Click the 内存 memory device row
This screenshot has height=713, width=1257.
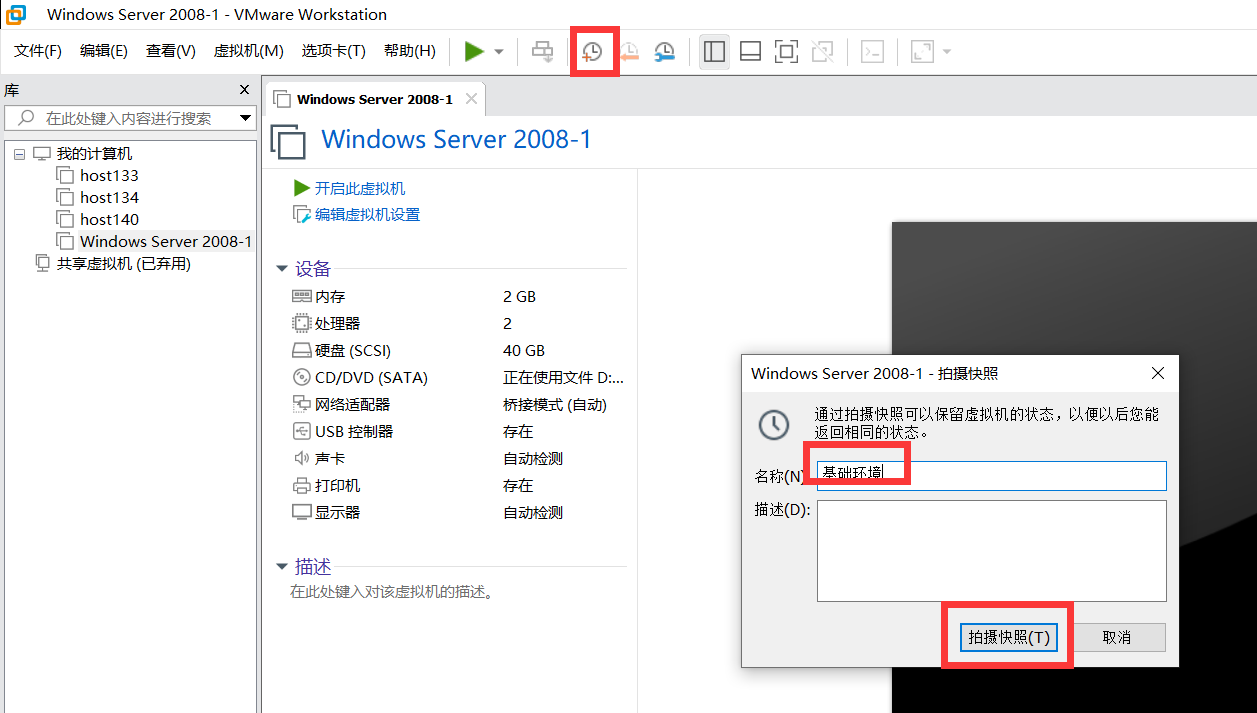[x=330, y=297]
